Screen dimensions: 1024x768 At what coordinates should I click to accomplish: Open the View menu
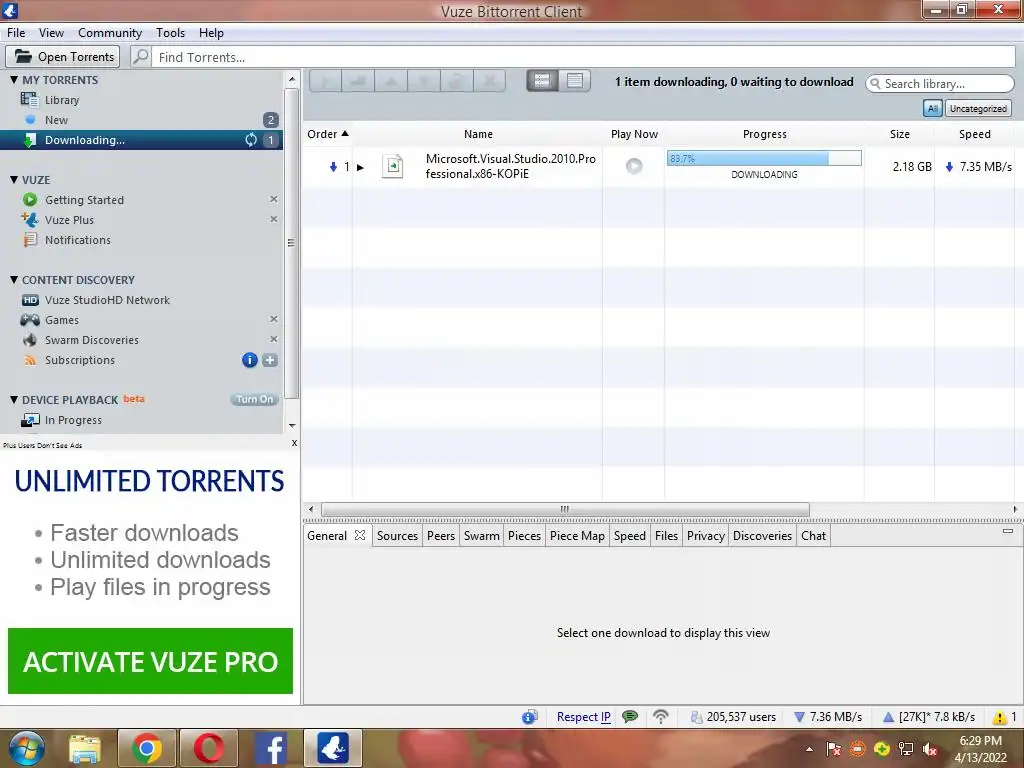51,33
